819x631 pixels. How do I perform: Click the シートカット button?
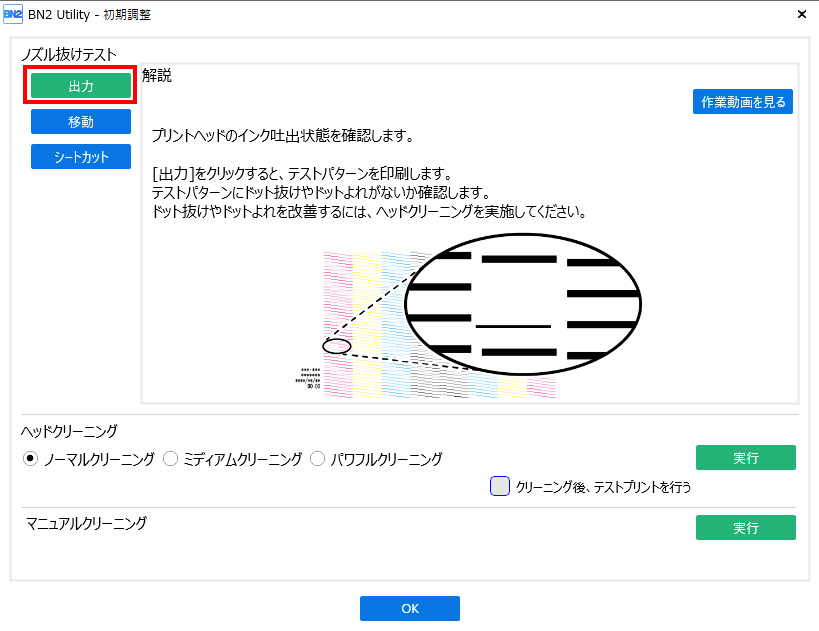(81, 157)
